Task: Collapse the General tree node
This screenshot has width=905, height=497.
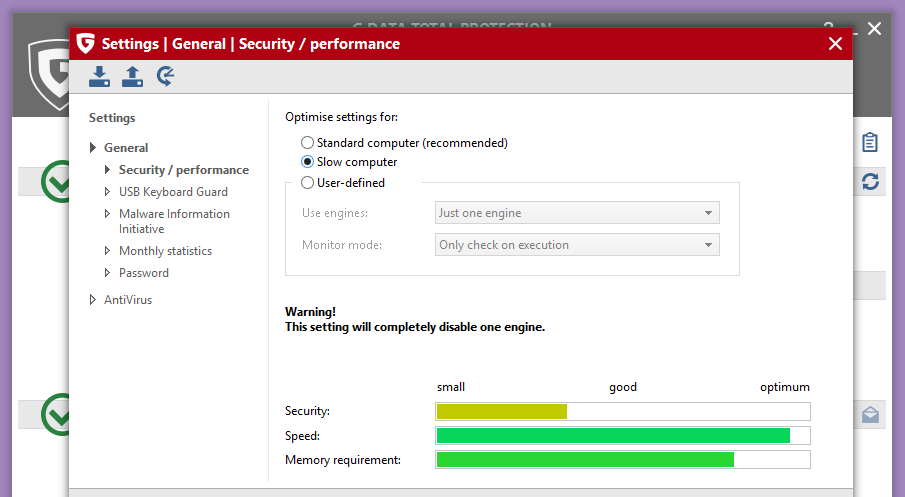Action: [93, 148]
